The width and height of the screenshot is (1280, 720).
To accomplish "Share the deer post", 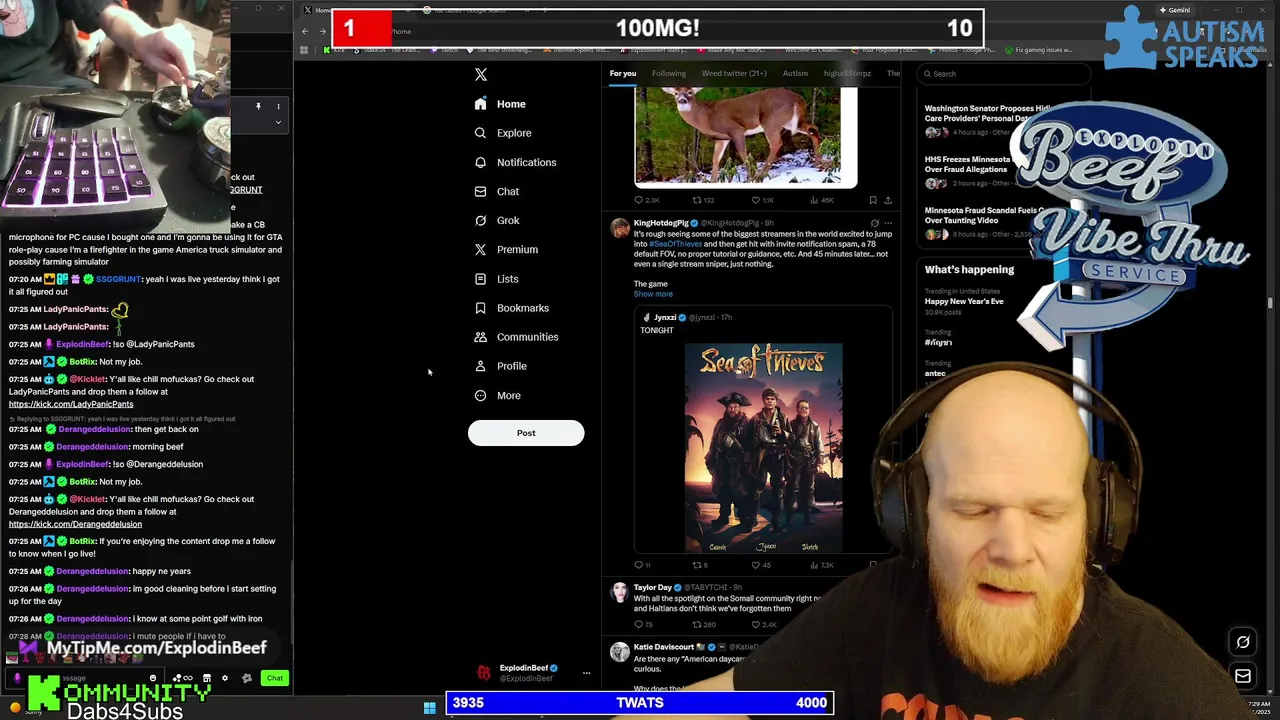I will (887, 200).
